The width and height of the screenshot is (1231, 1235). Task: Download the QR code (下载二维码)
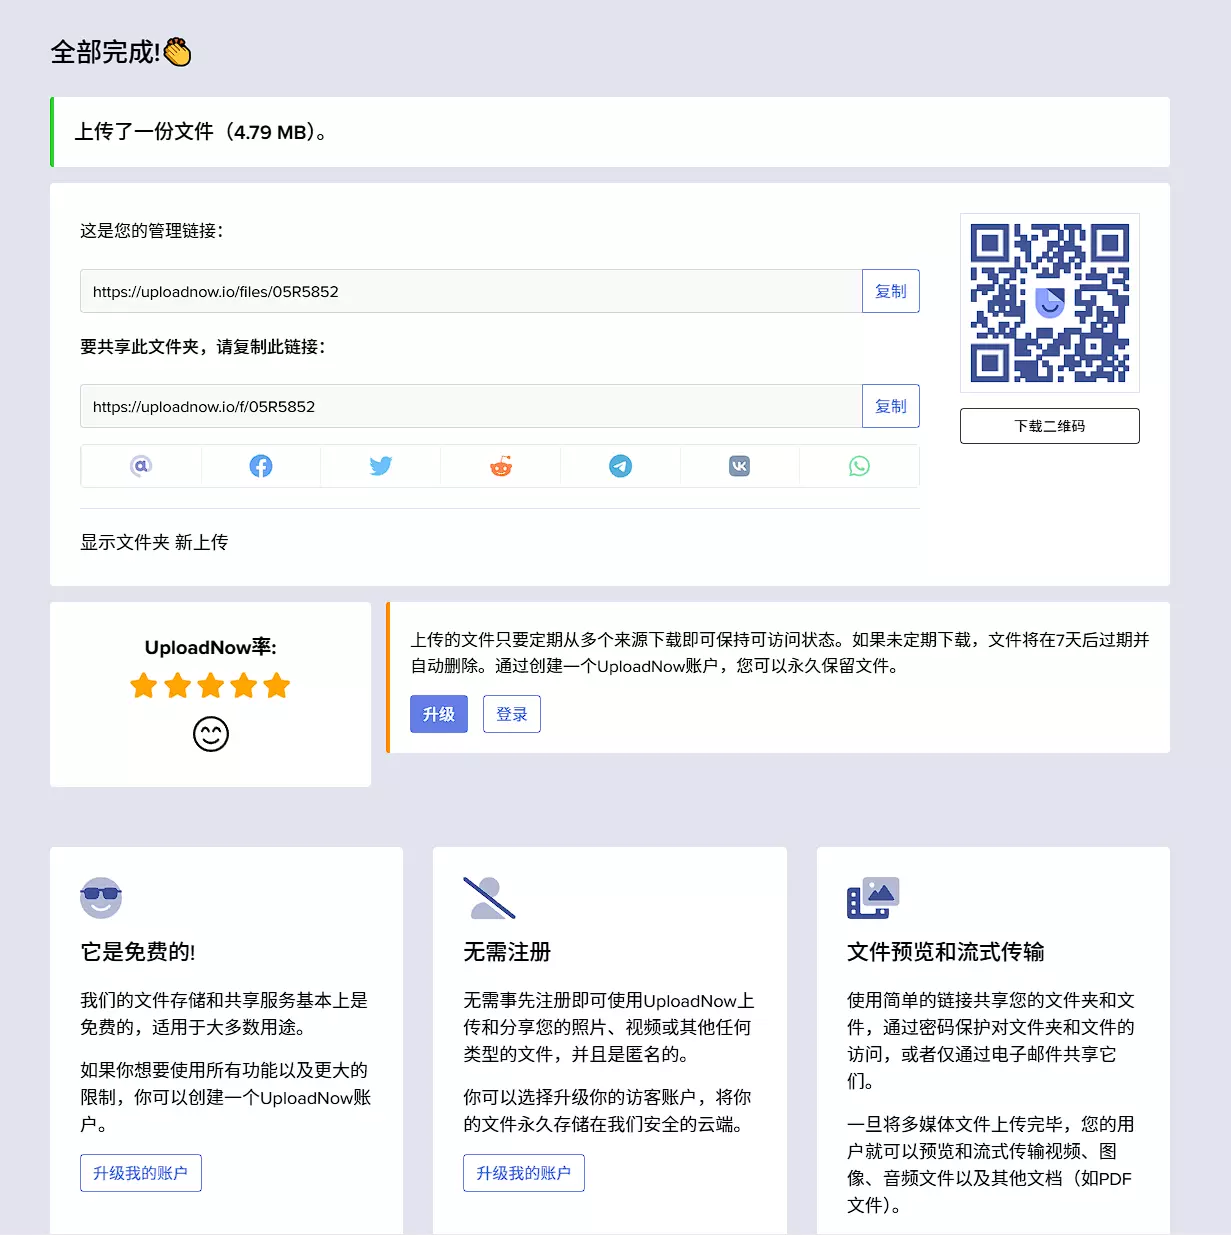(x=1049, y=426)
